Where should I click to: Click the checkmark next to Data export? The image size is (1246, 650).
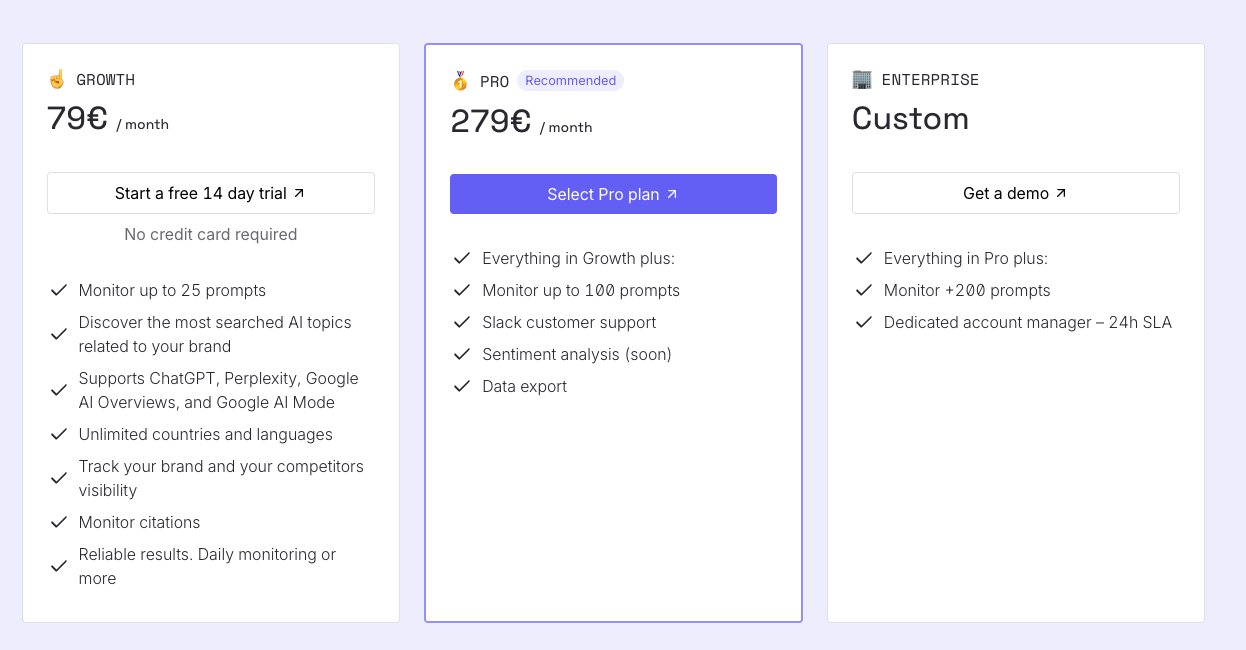462,386
